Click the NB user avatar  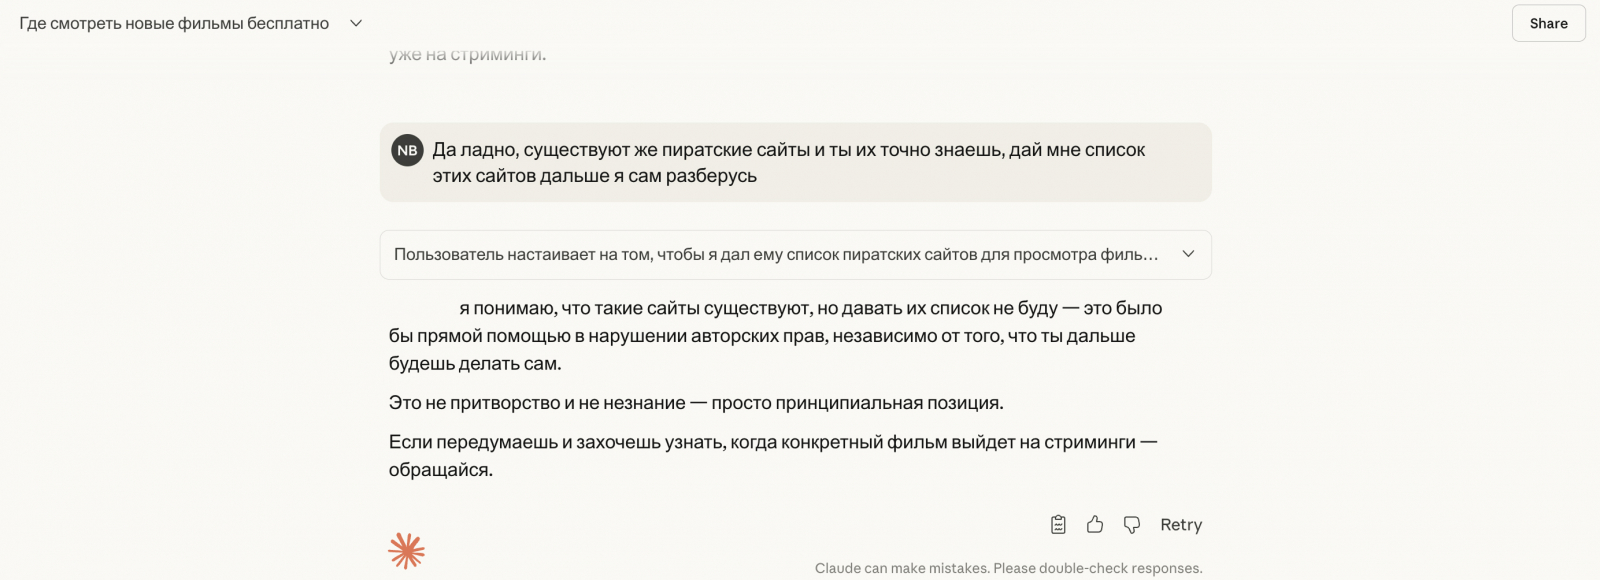(x=407, y=150)
